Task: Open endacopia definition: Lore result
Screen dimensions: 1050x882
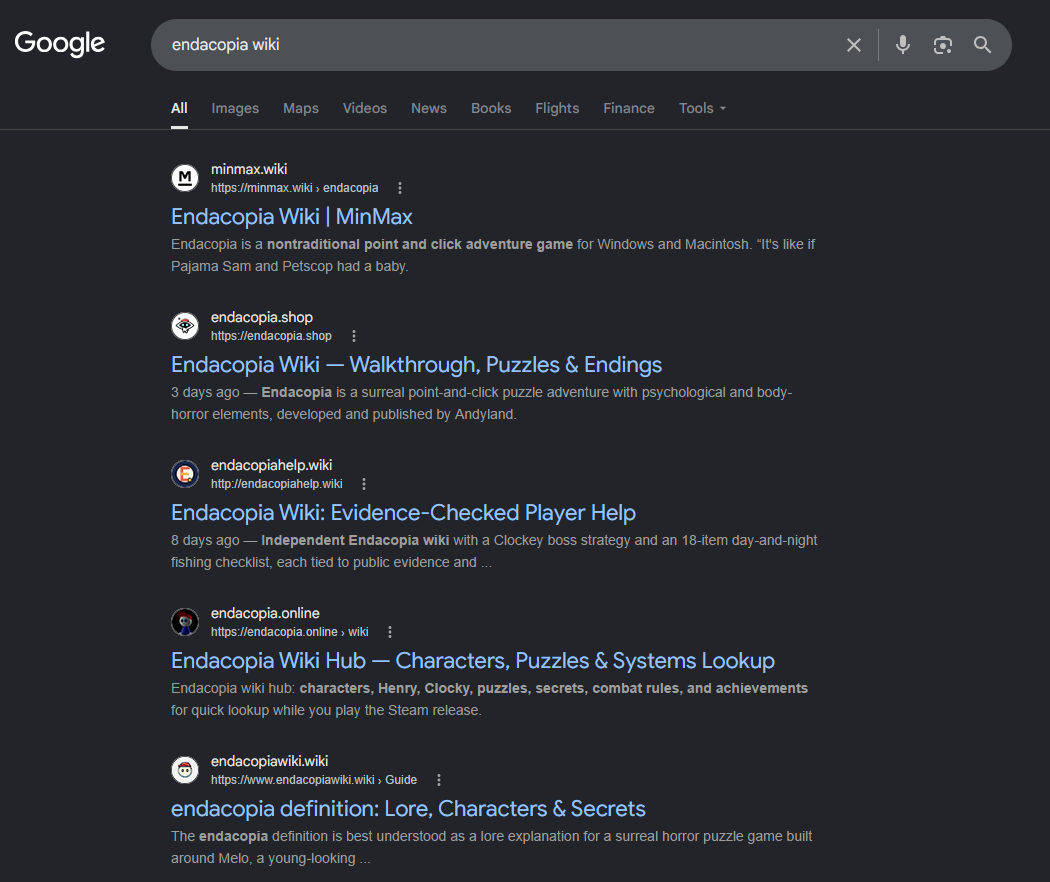Action: tap(408, 809)
